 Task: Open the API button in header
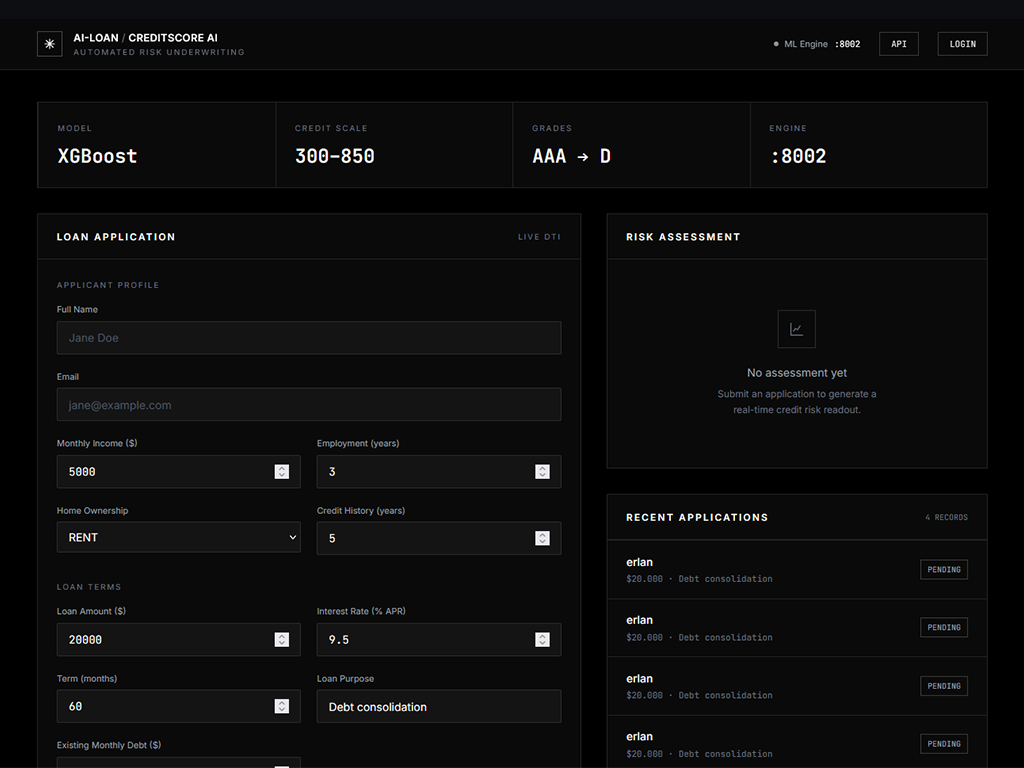(899, 44)
